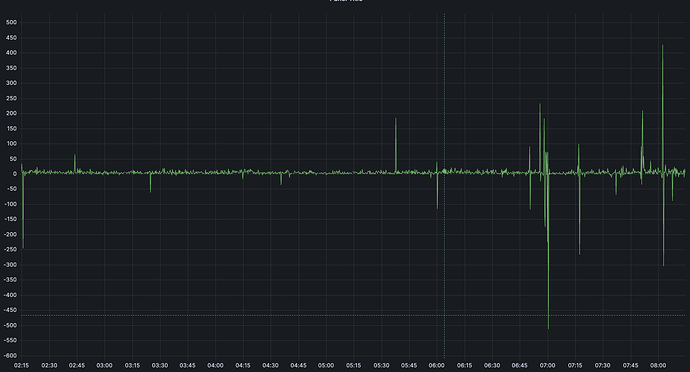This screenshot has height=372, width=690.
Task: Click the 07:30 time axis label
Action: [x=603, y=365]
